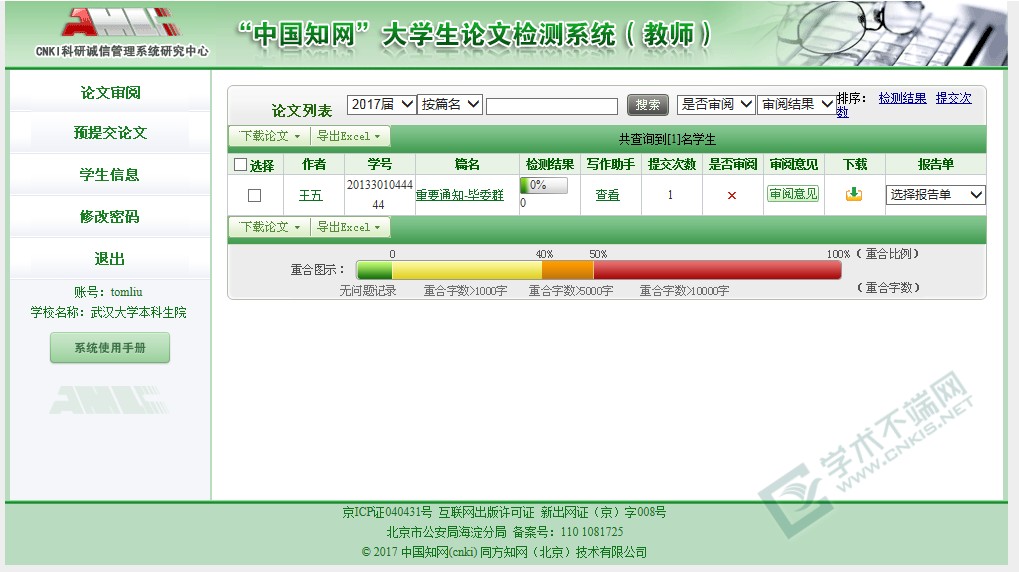This screenshot has width=1019, height=572.
Task: Open the 系统使用手册 manual button
Action: click(110, 348)
